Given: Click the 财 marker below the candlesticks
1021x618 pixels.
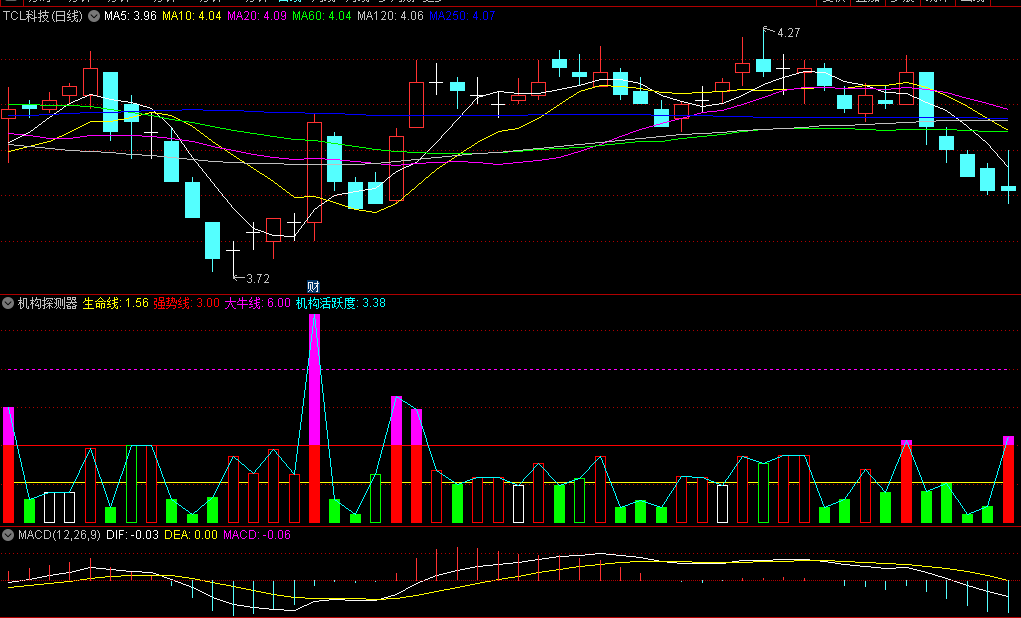Looking at the screenshot, I should coord(313,287).
